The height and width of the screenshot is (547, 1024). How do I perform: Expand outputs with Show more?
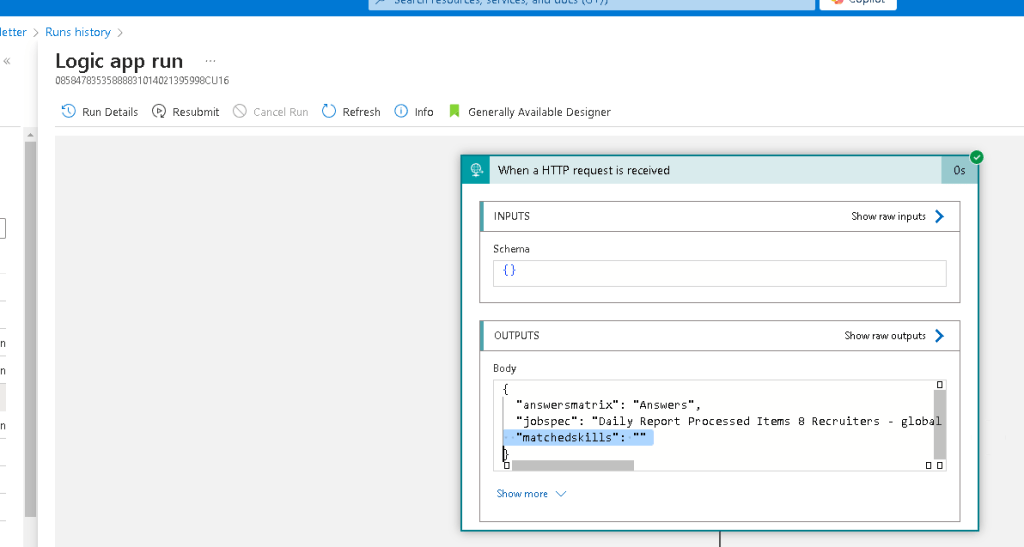click(522, 494)
